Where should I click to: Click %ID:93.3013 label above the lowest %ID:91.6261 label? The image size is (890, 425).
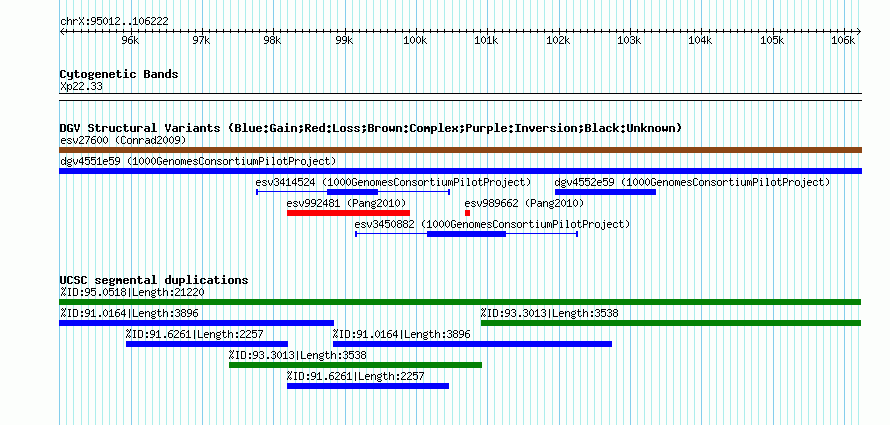click(x=297, y=355)
